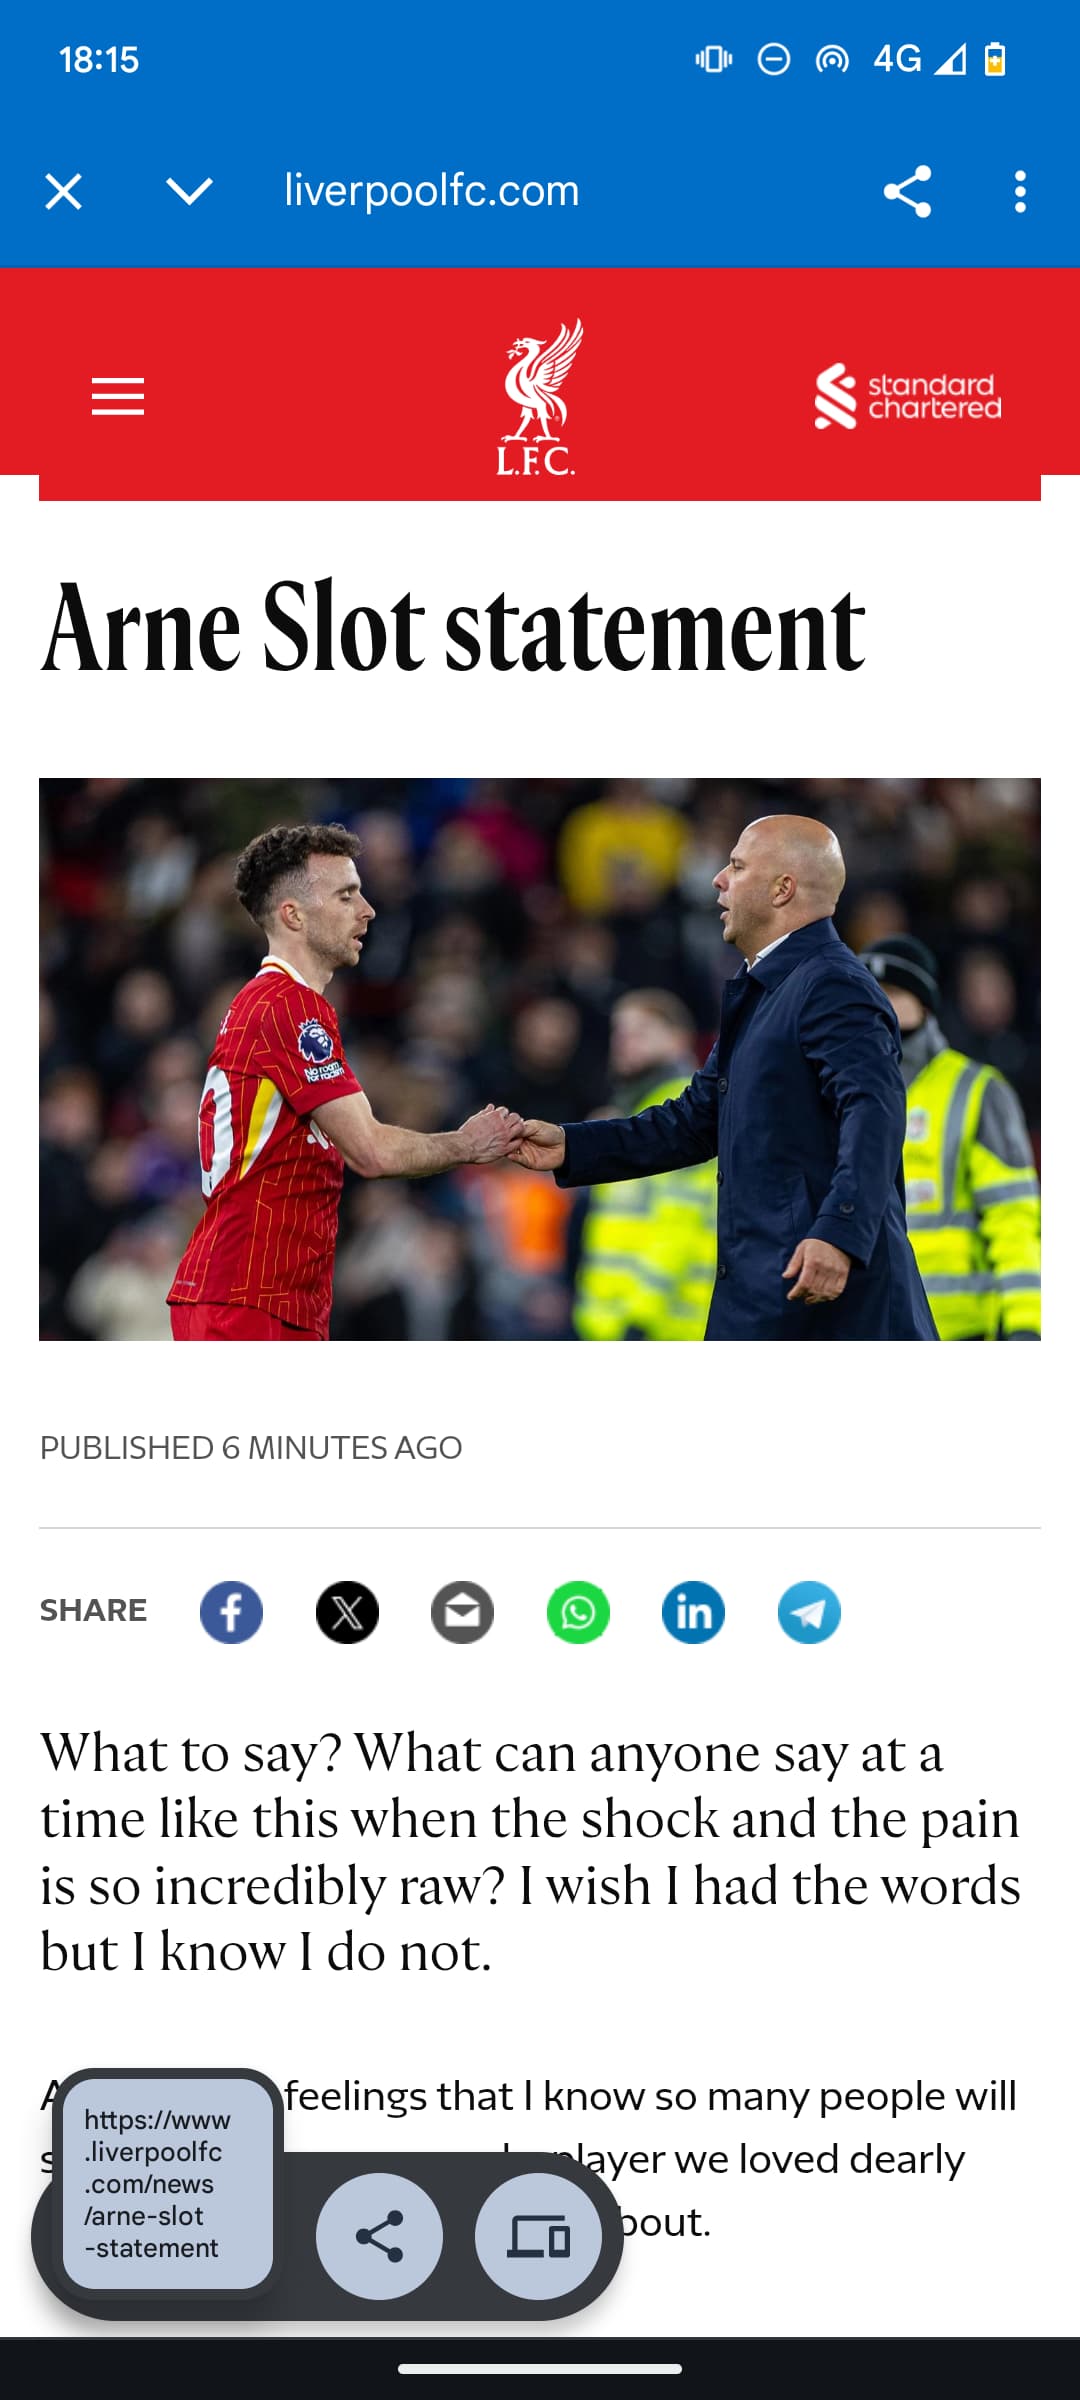Viewport: 1080px width, 2400px height.
Task: Tap the Arne Slot statement headline
Action: click(x=453, y=628)
